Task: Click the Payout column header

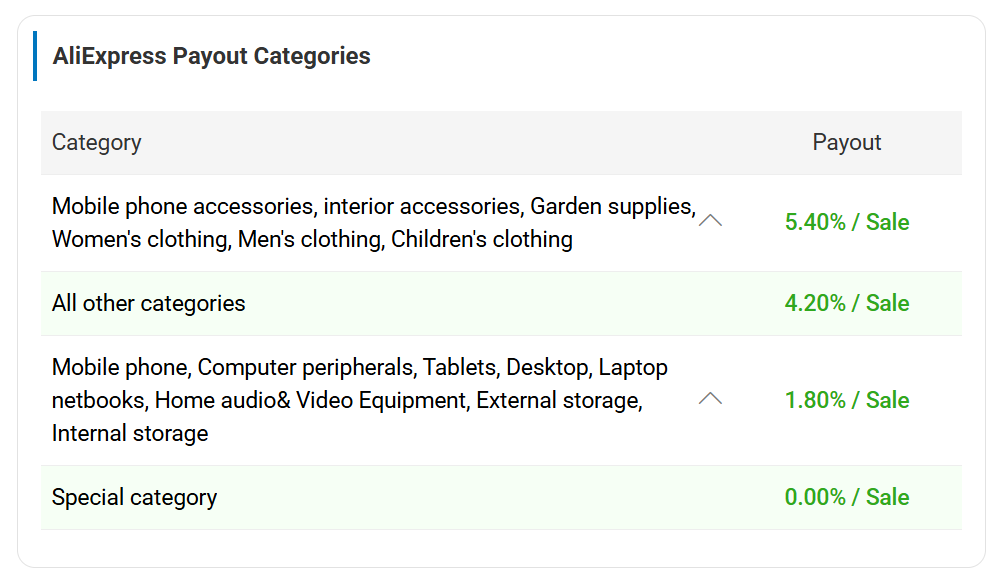Action: click(x=846, y=142)
